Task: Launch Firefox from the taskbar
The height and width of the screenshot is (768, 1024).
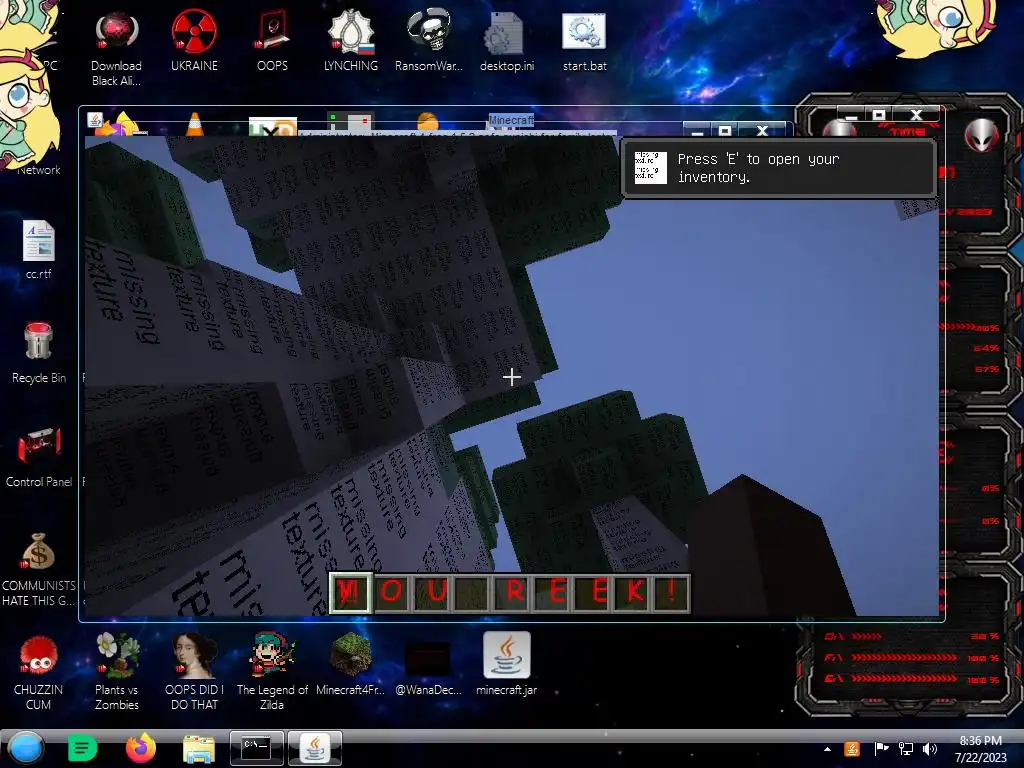Action: coord(140,748)
